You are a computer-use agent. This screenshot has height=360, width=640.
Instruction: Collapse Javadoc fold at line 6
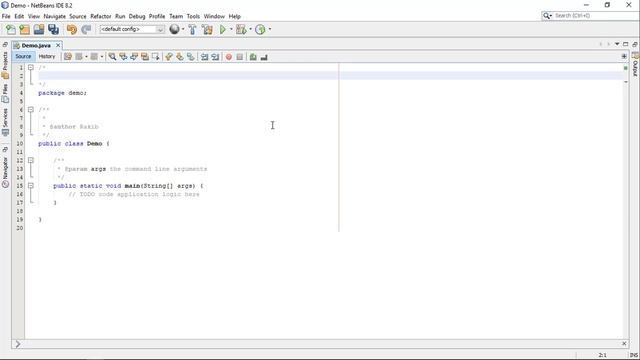[31, 109]
